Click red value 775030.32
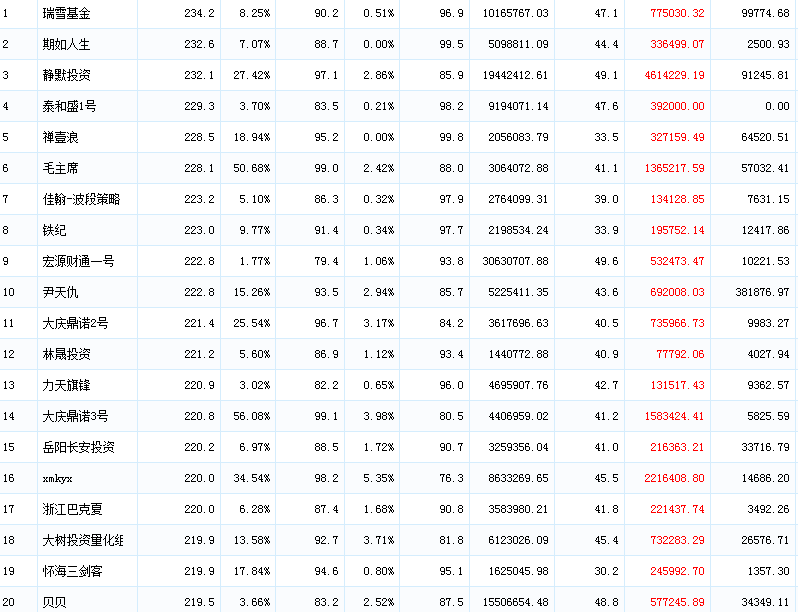 [x=677, y=13]
